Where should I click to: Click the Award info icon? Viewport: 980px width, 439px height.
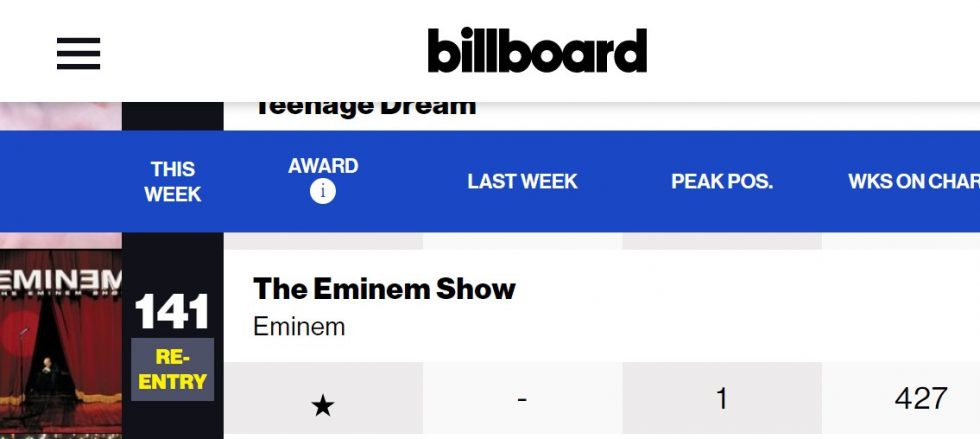[322, 191]
